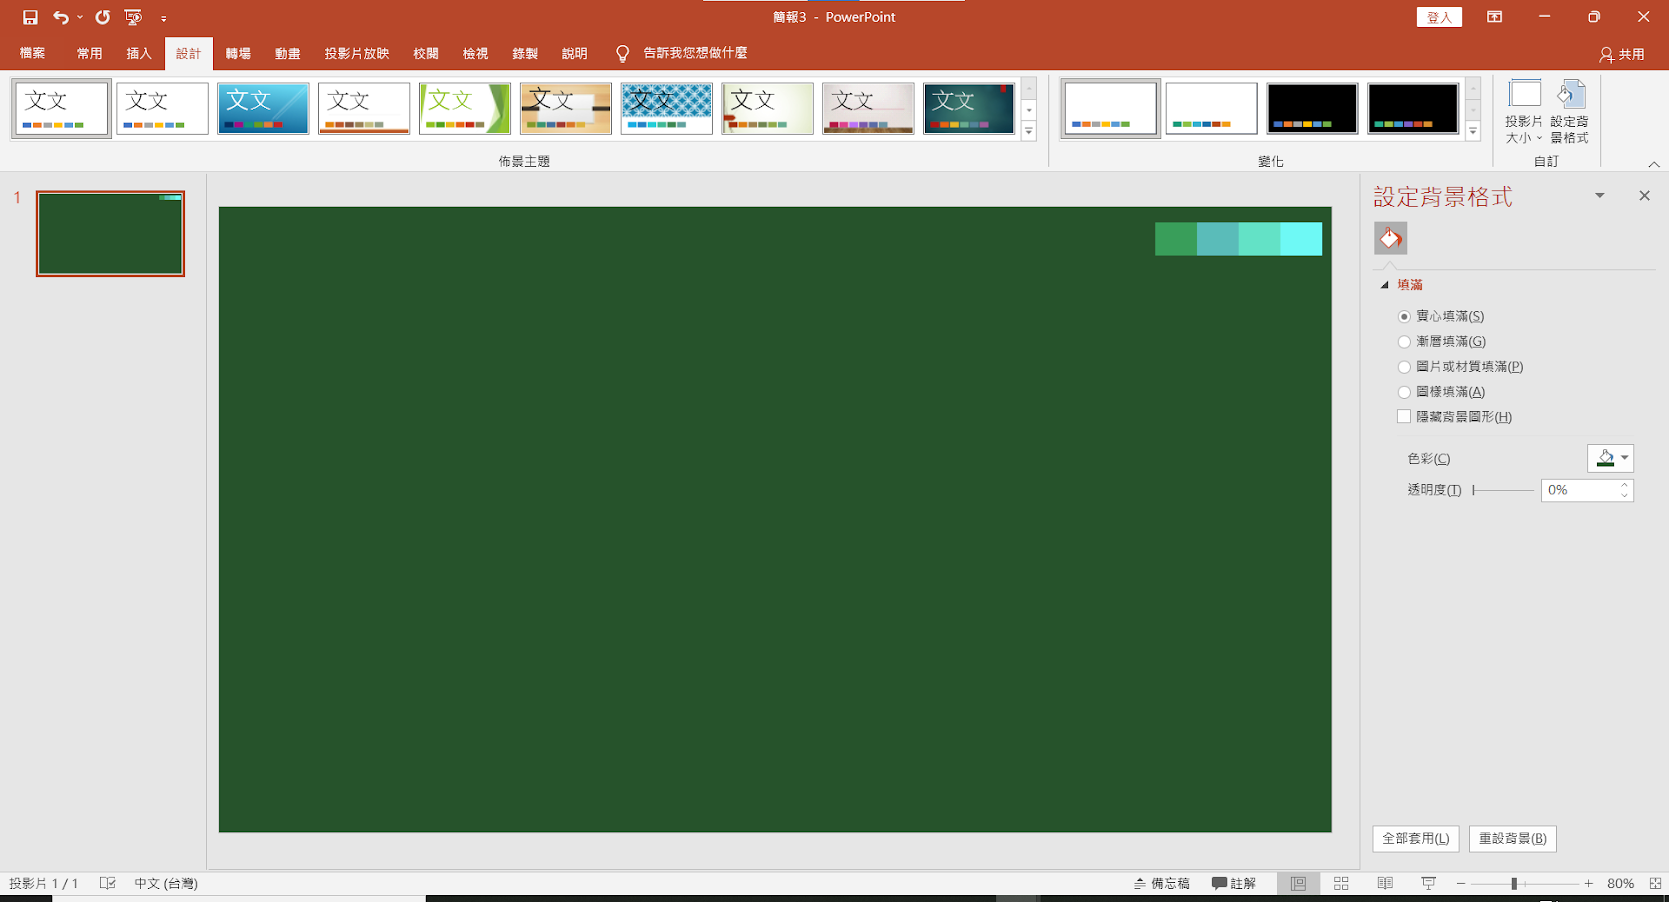Switch to the 轉場 tab
Image resolution: width=1669 pixels, height=902 pixels.
pyautogui.click(x=238, y=53)
